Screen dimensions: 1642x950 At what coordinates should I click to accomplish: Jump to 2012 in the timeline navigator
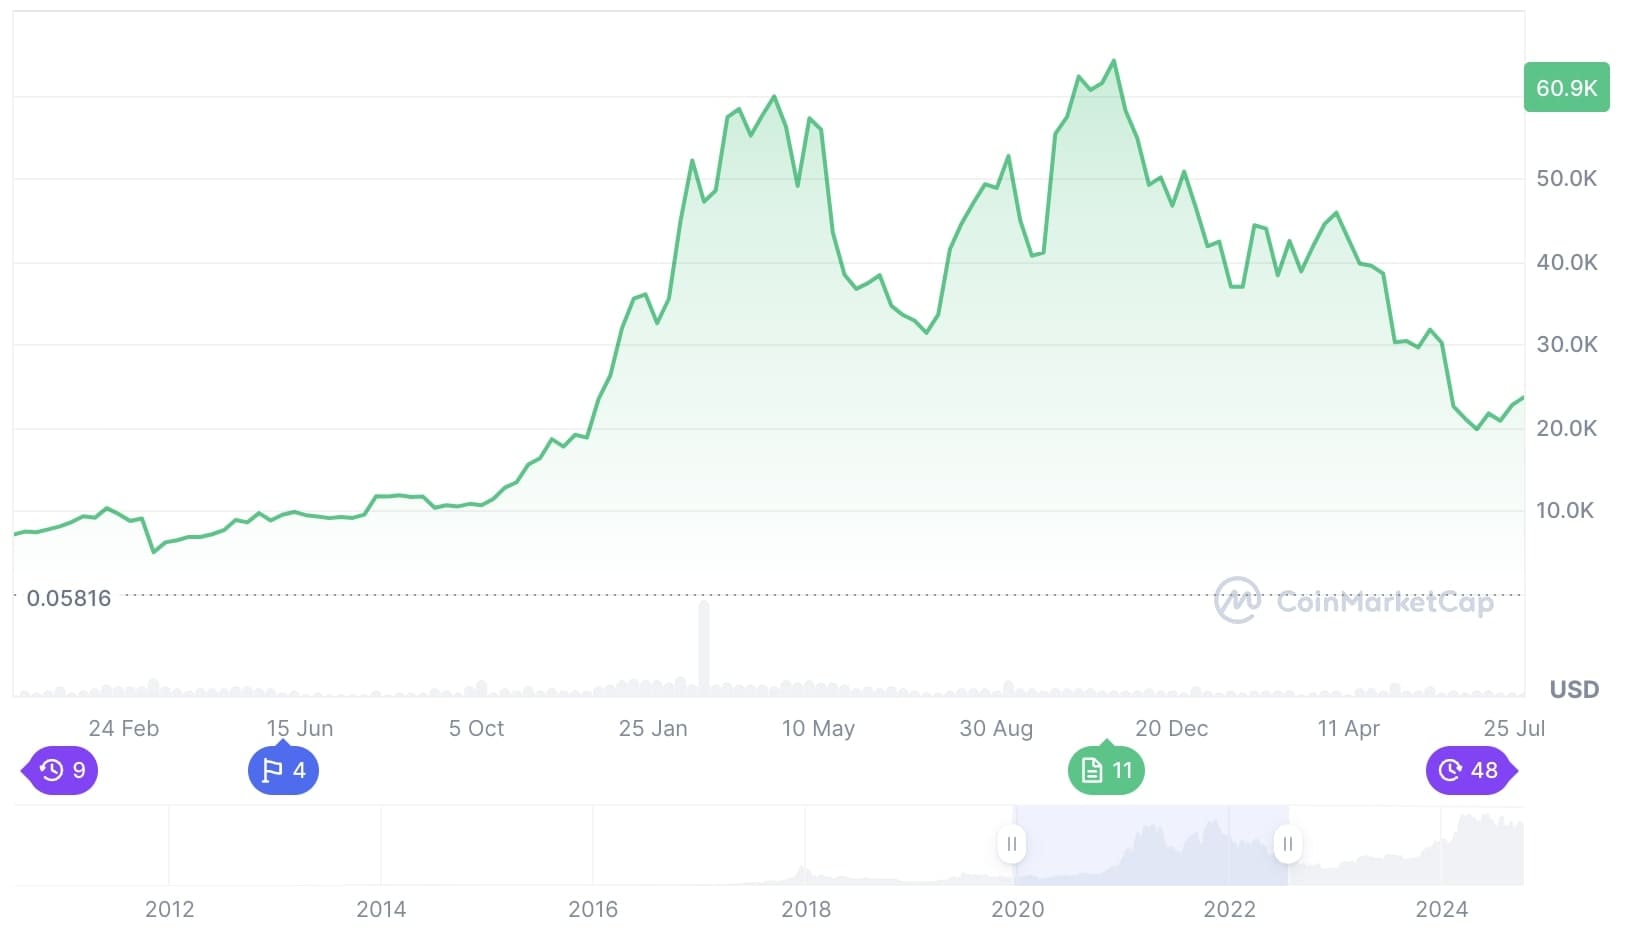click(169, 909)
